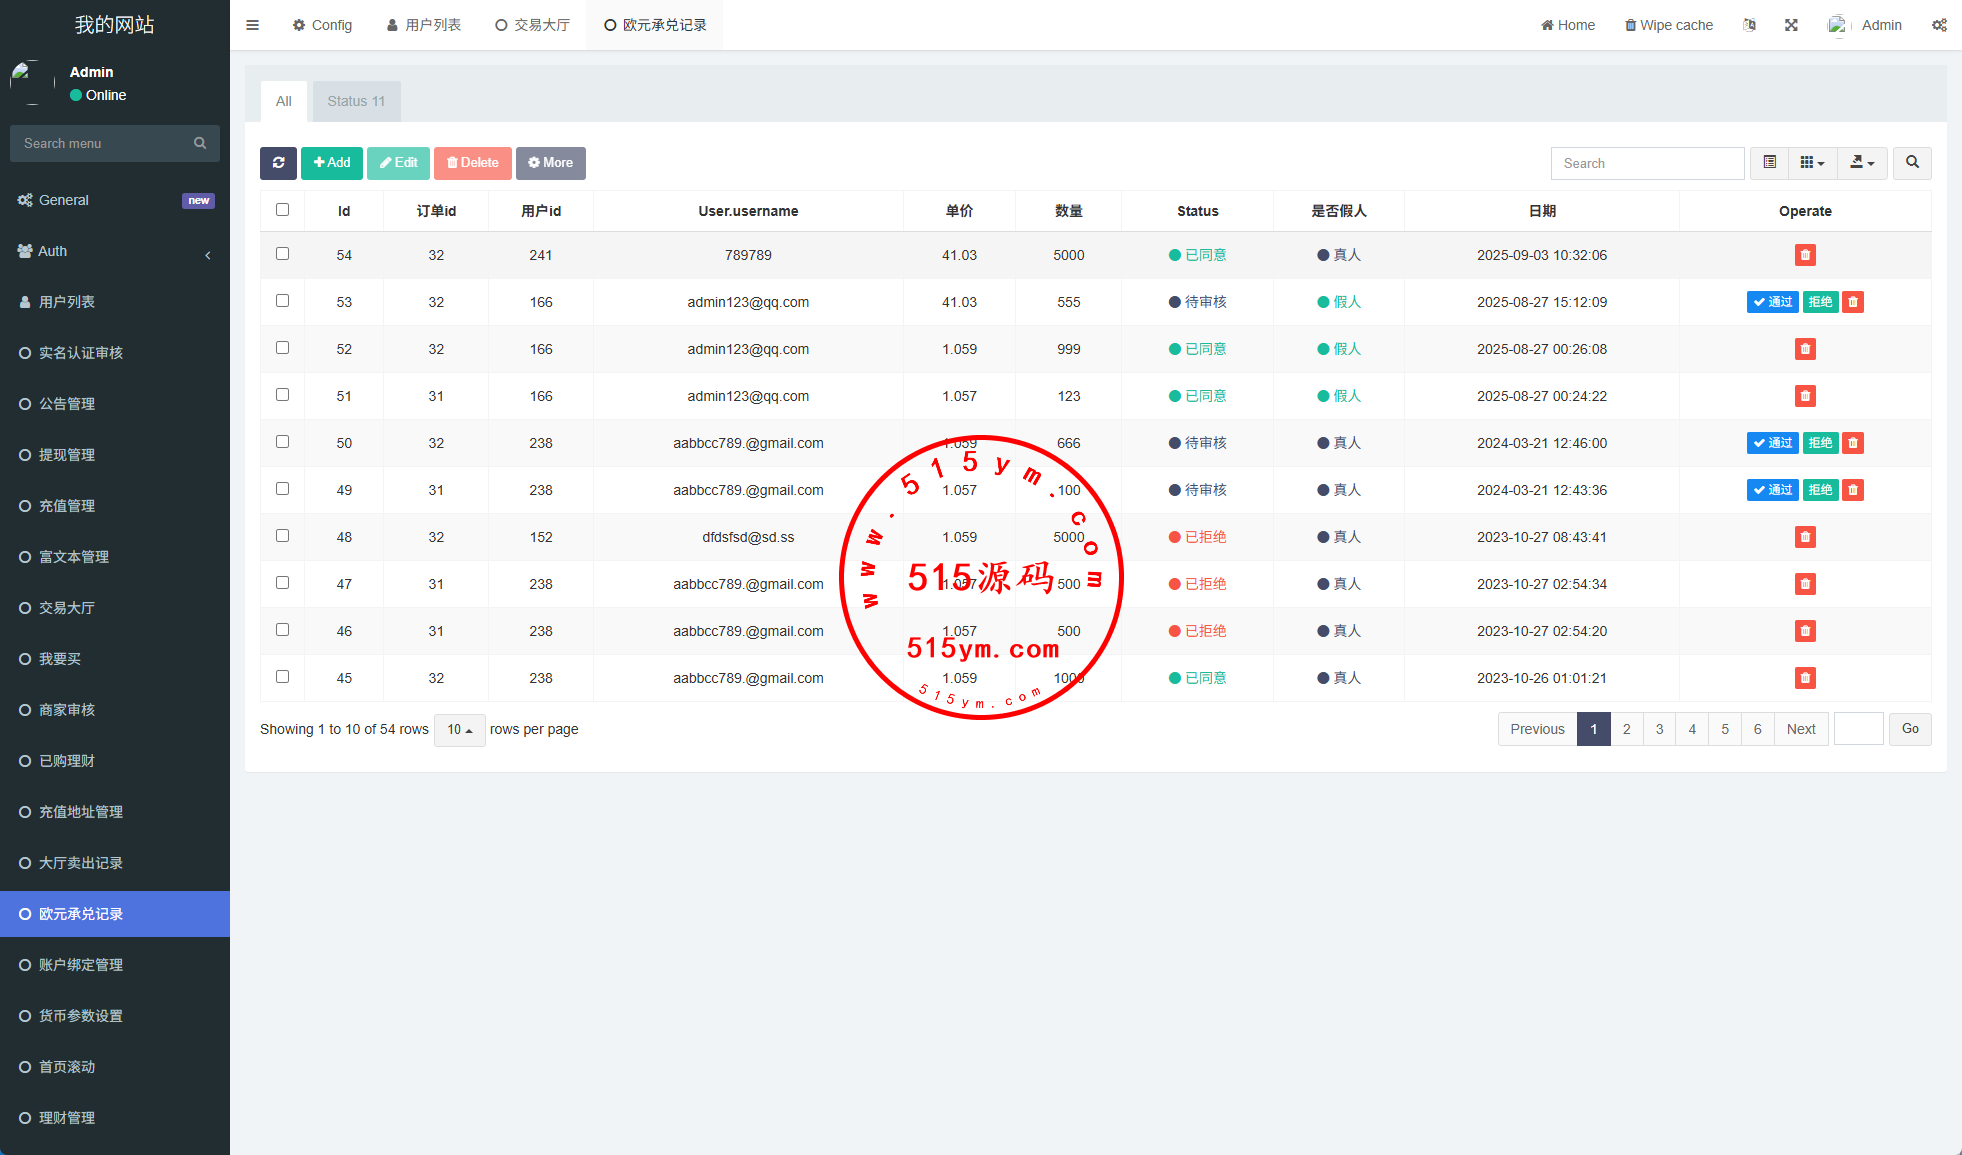Image resolution: width=1962 pixels, height=1155 pixels.
Task: Switch to the Status 11 tab
Action: (x=356, y=101)
